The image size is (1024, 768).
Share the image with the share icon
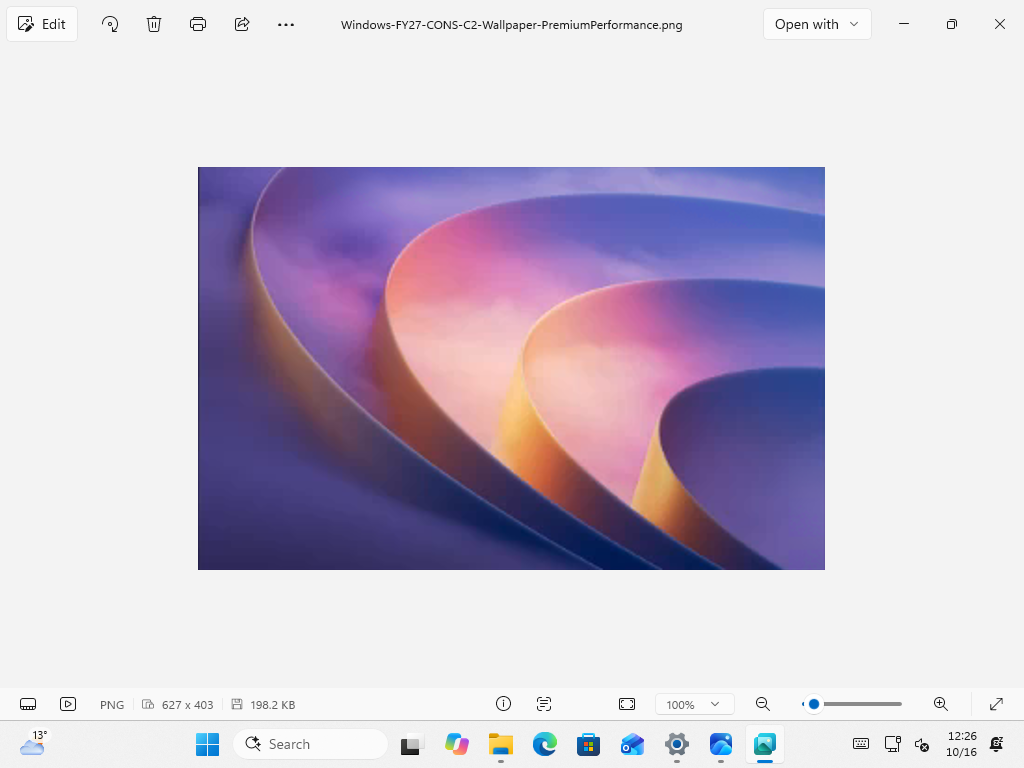(x=242, y=24)
